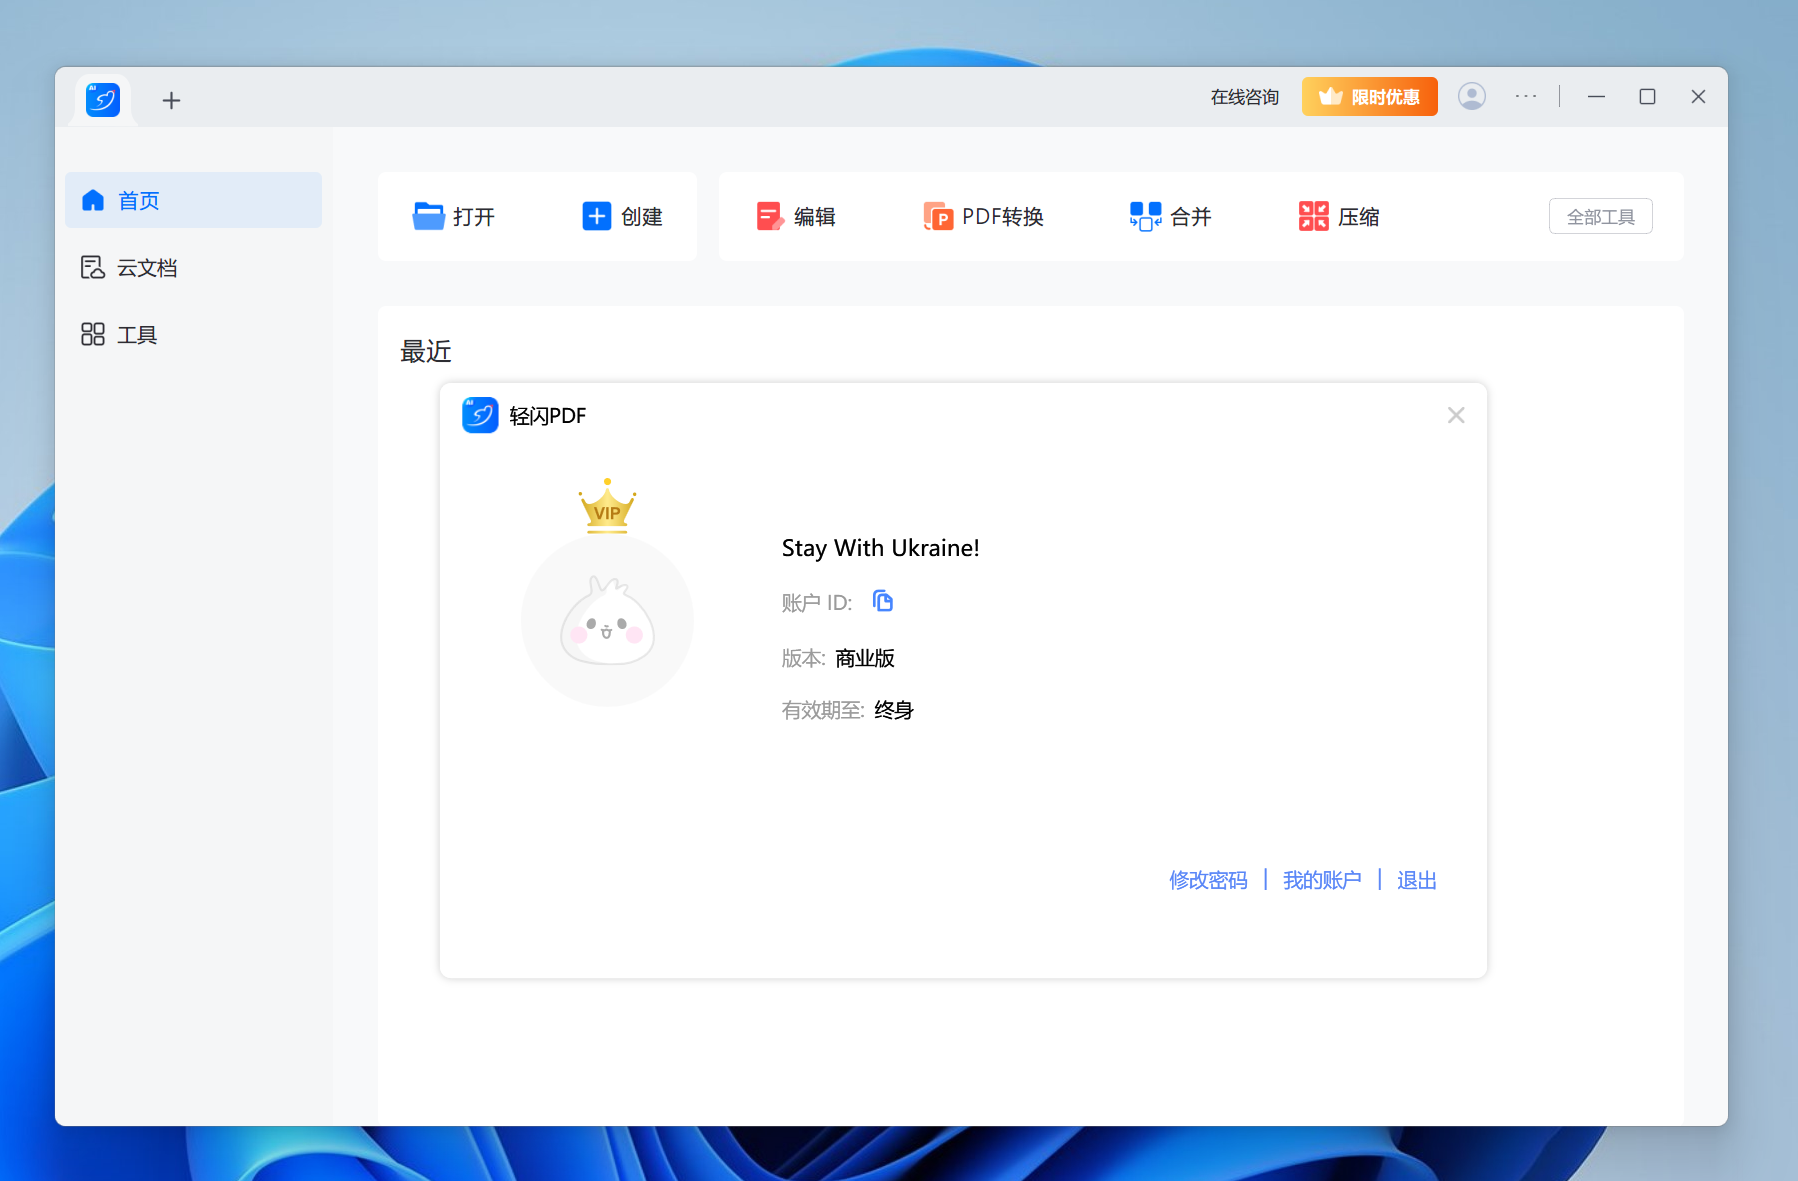
Task: Open 工具 tools in sidebar
Action: (193, 334)
